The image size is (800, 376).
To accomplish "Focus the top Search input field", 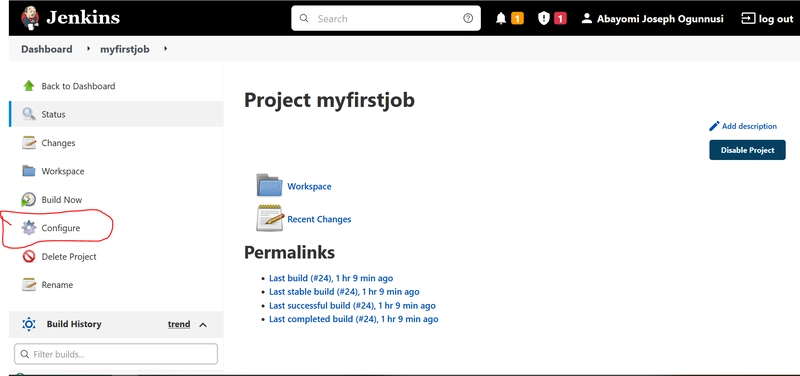I will point(386,18).
